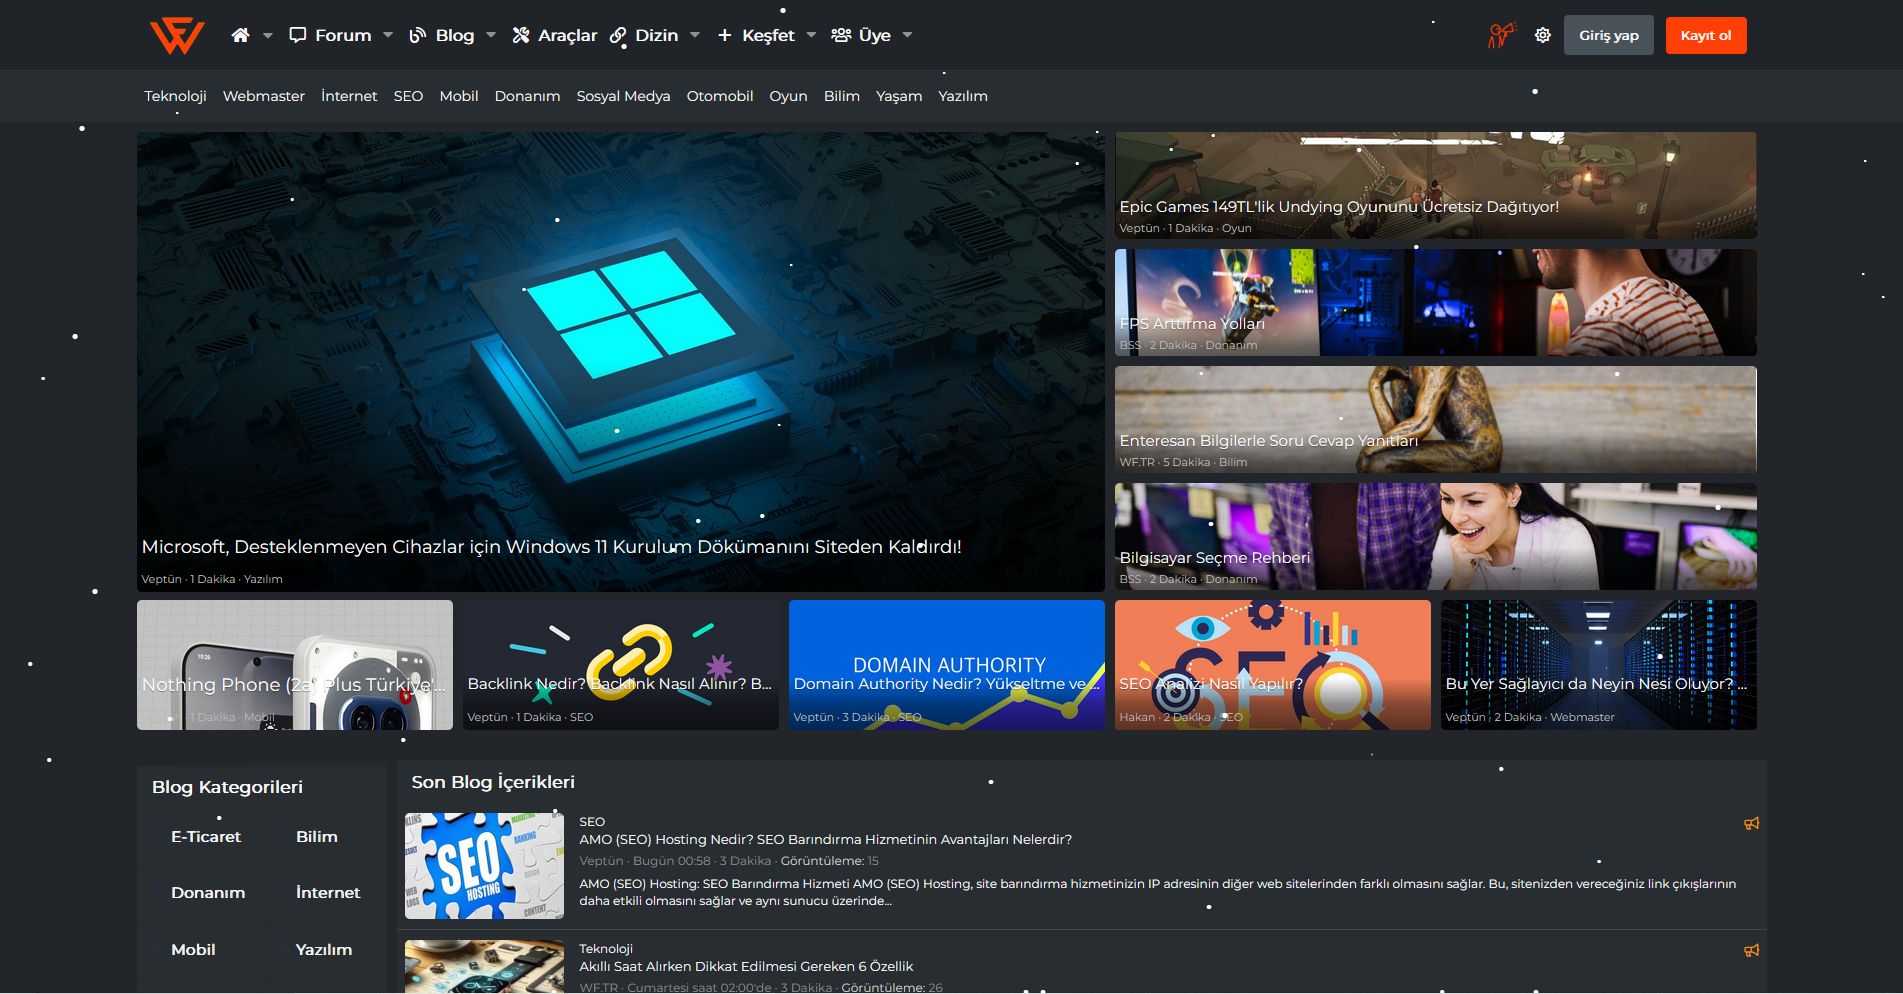The width and height of the screenshot is (1903, 994).
Task: Open AMO (SEO) Hosting Nedir post title
Action: (x=825, y=840)
